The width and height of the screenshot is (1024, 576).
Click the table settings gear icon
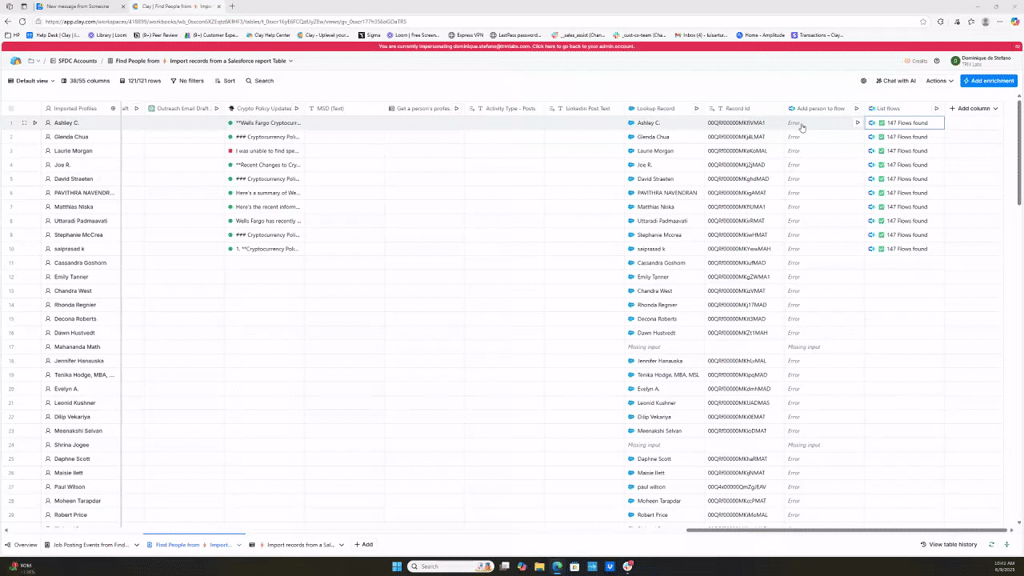pos(863,81)
